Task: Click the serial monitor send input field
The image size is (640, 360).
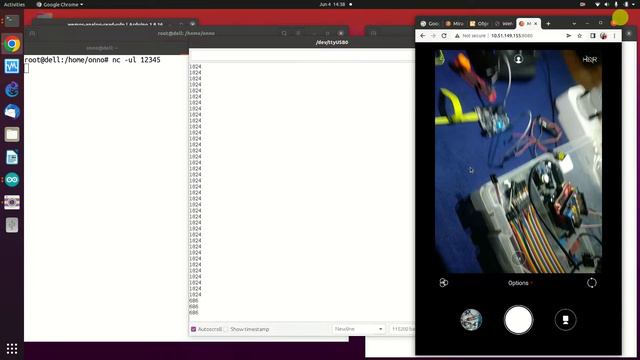Action: [x=302, y=55]
